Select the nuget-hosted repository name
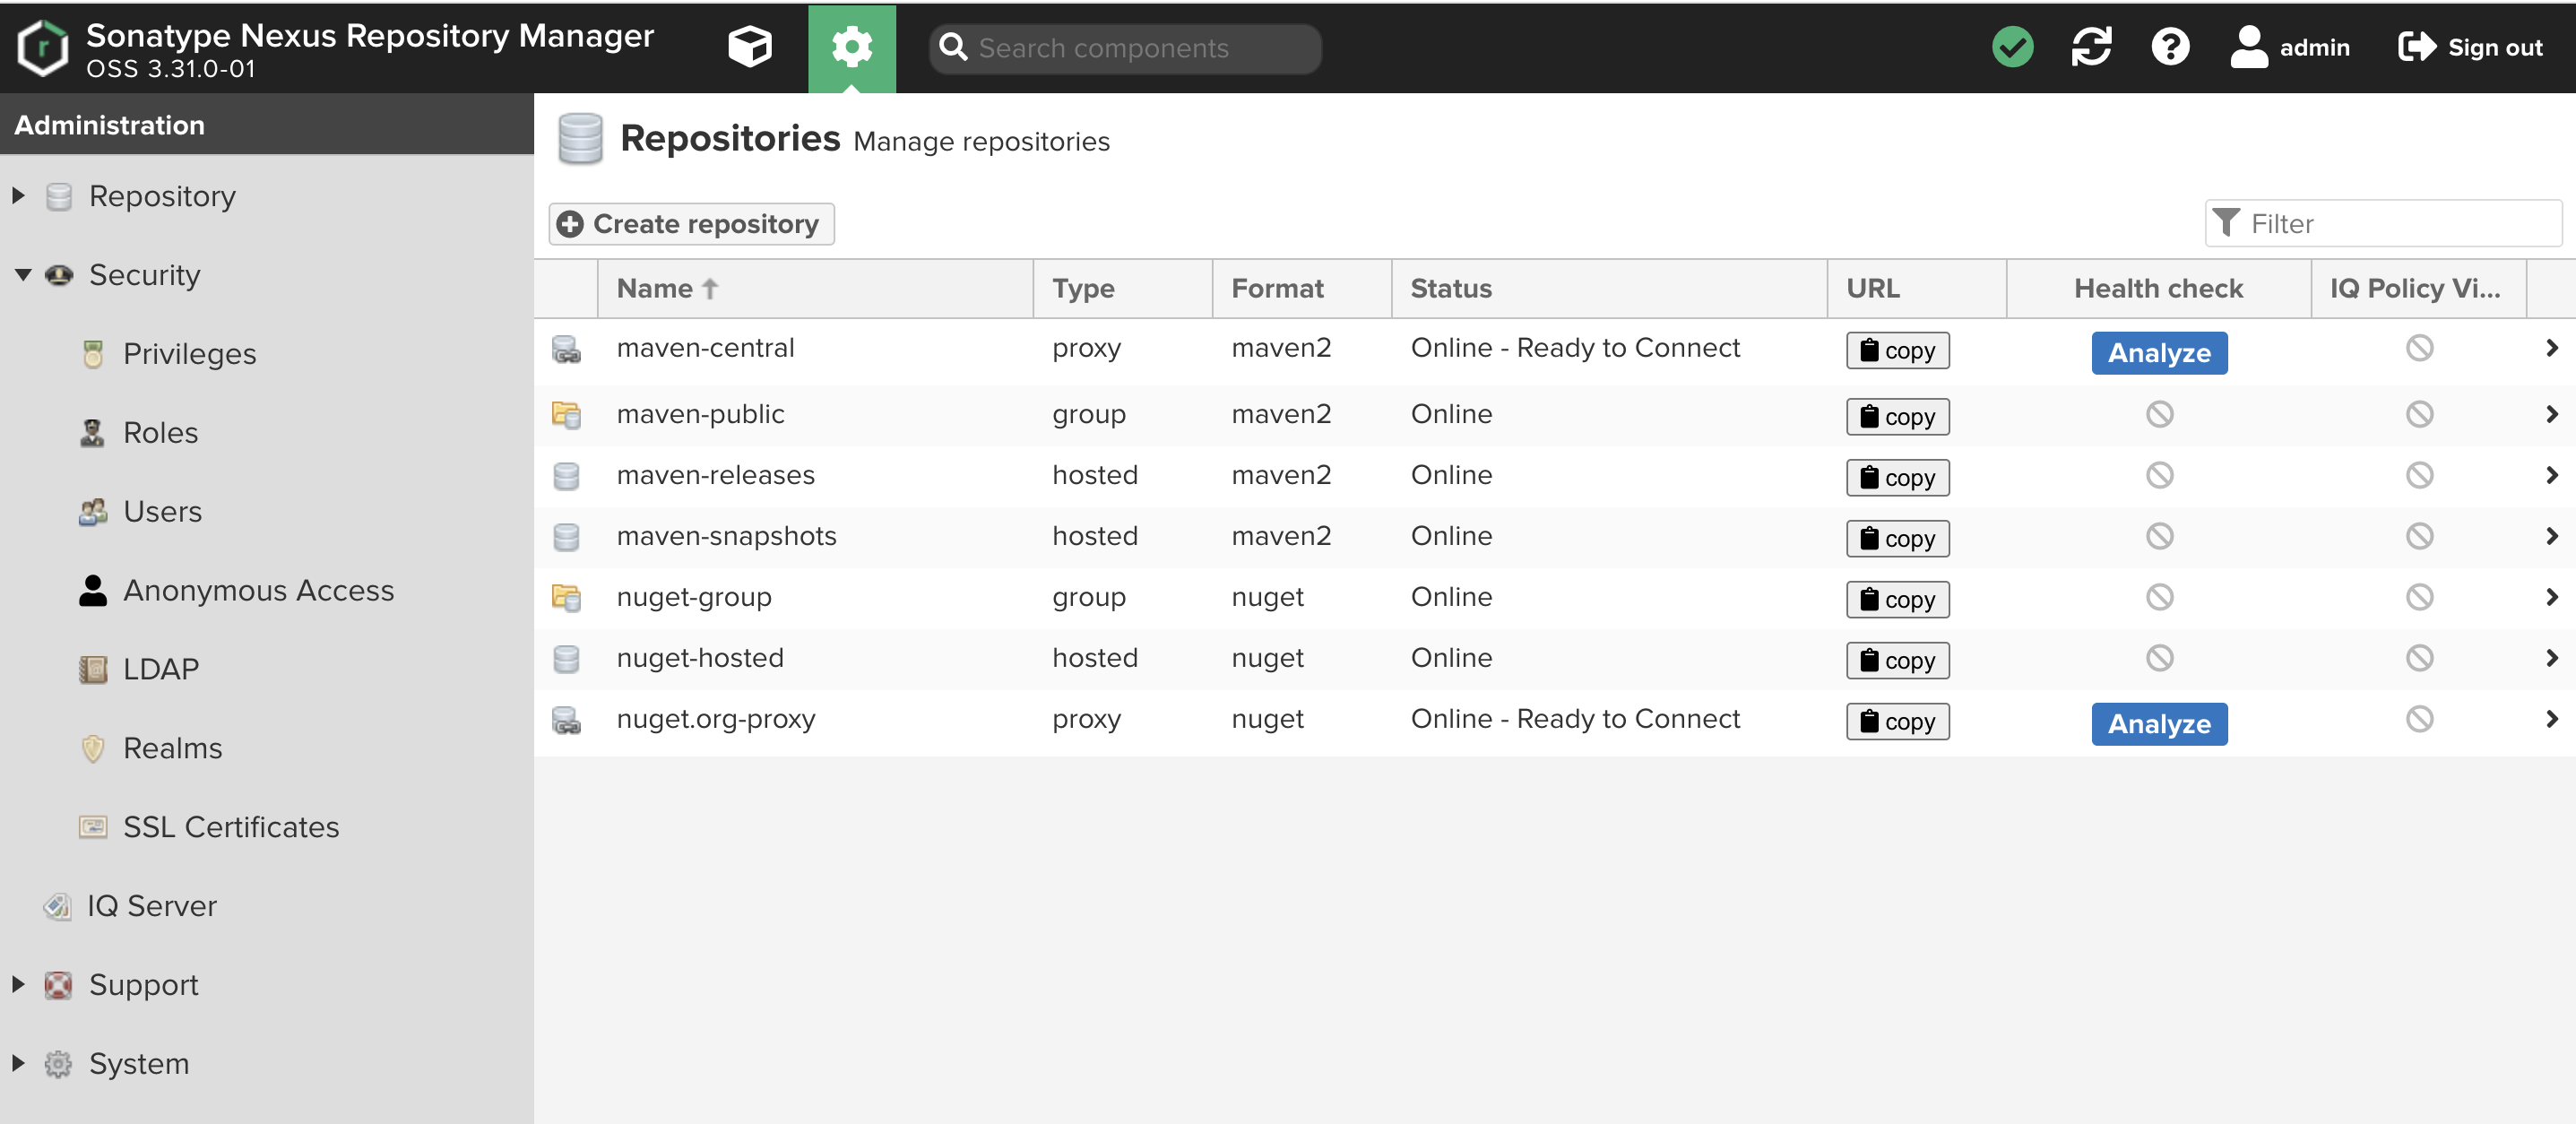The width and height of the screenshot is (2576, 1124). pyautogui.click(x=700, y=658)
